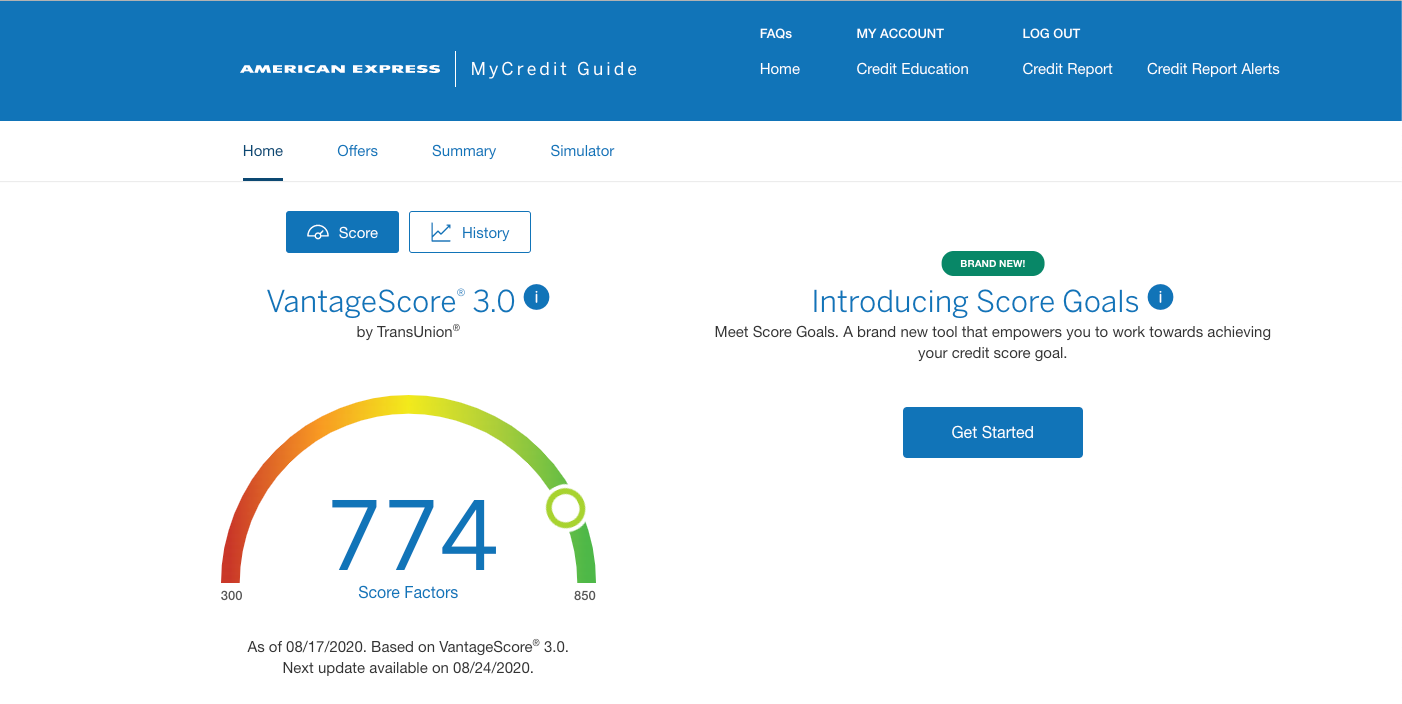Select the Simulator tab
The image size is (1402, 704).
(582, 151)
